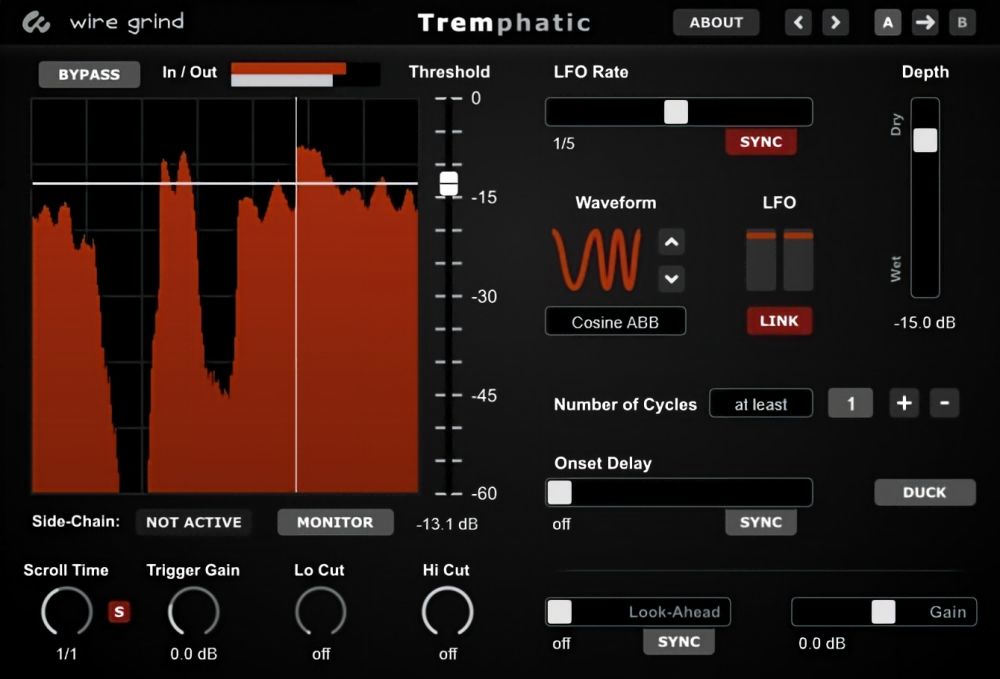Toggle LFO Rate SYNC button
Screen dimensions: 1000x679
[761, 142]
